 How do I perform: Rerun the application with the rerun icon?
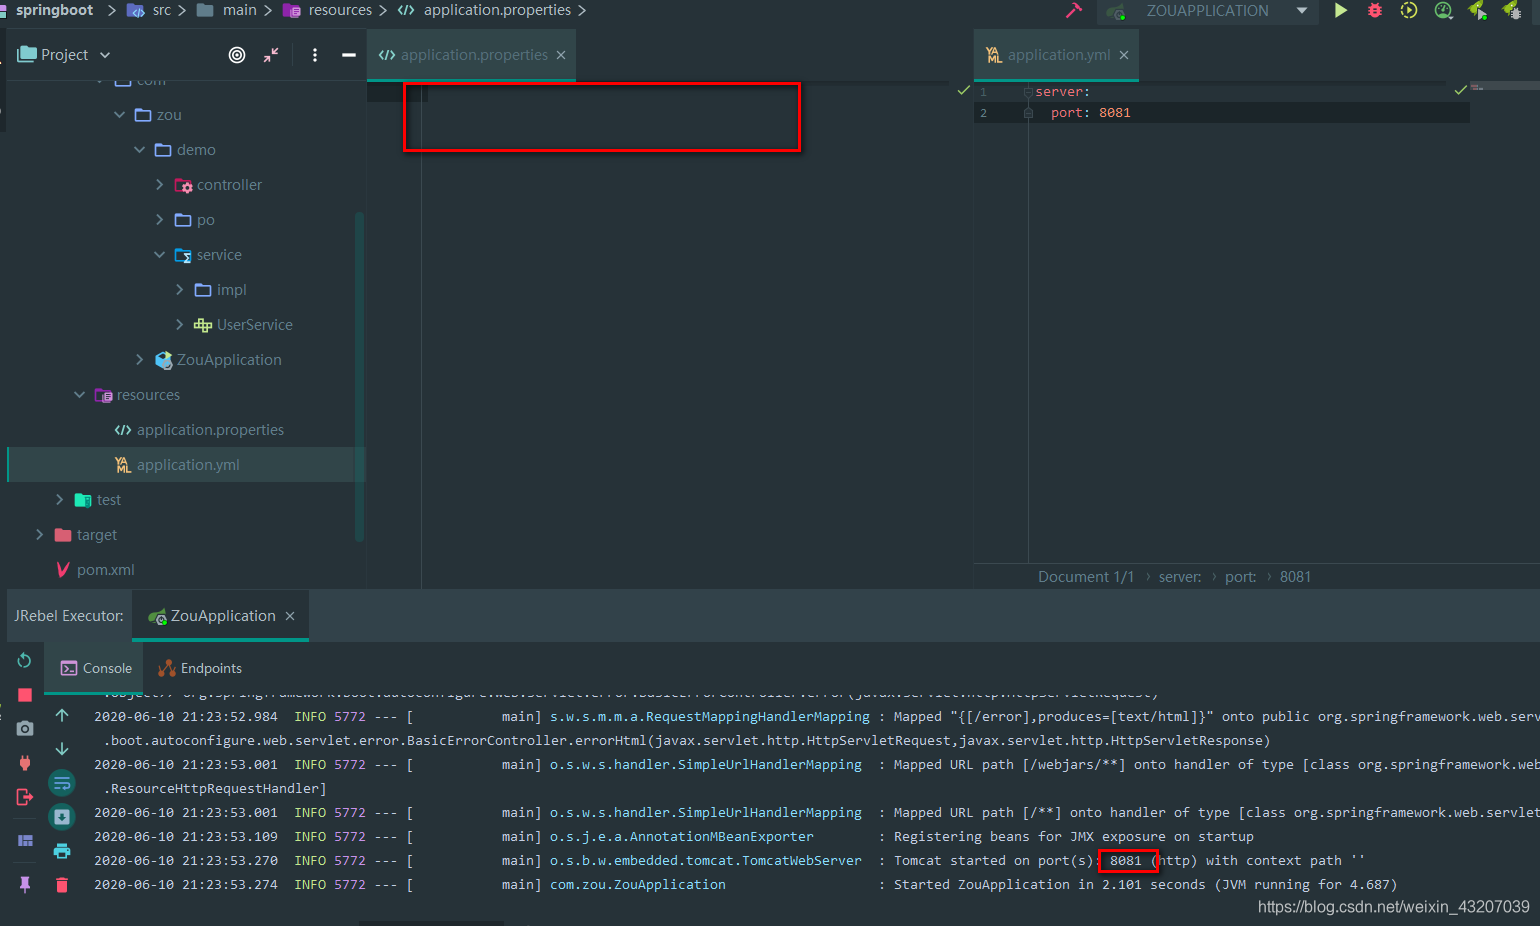[25, 660]
